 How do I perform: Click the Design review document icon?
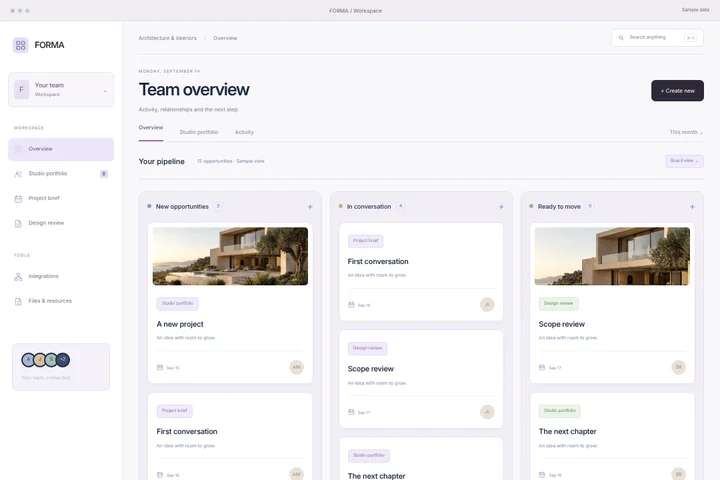(18, 224)
